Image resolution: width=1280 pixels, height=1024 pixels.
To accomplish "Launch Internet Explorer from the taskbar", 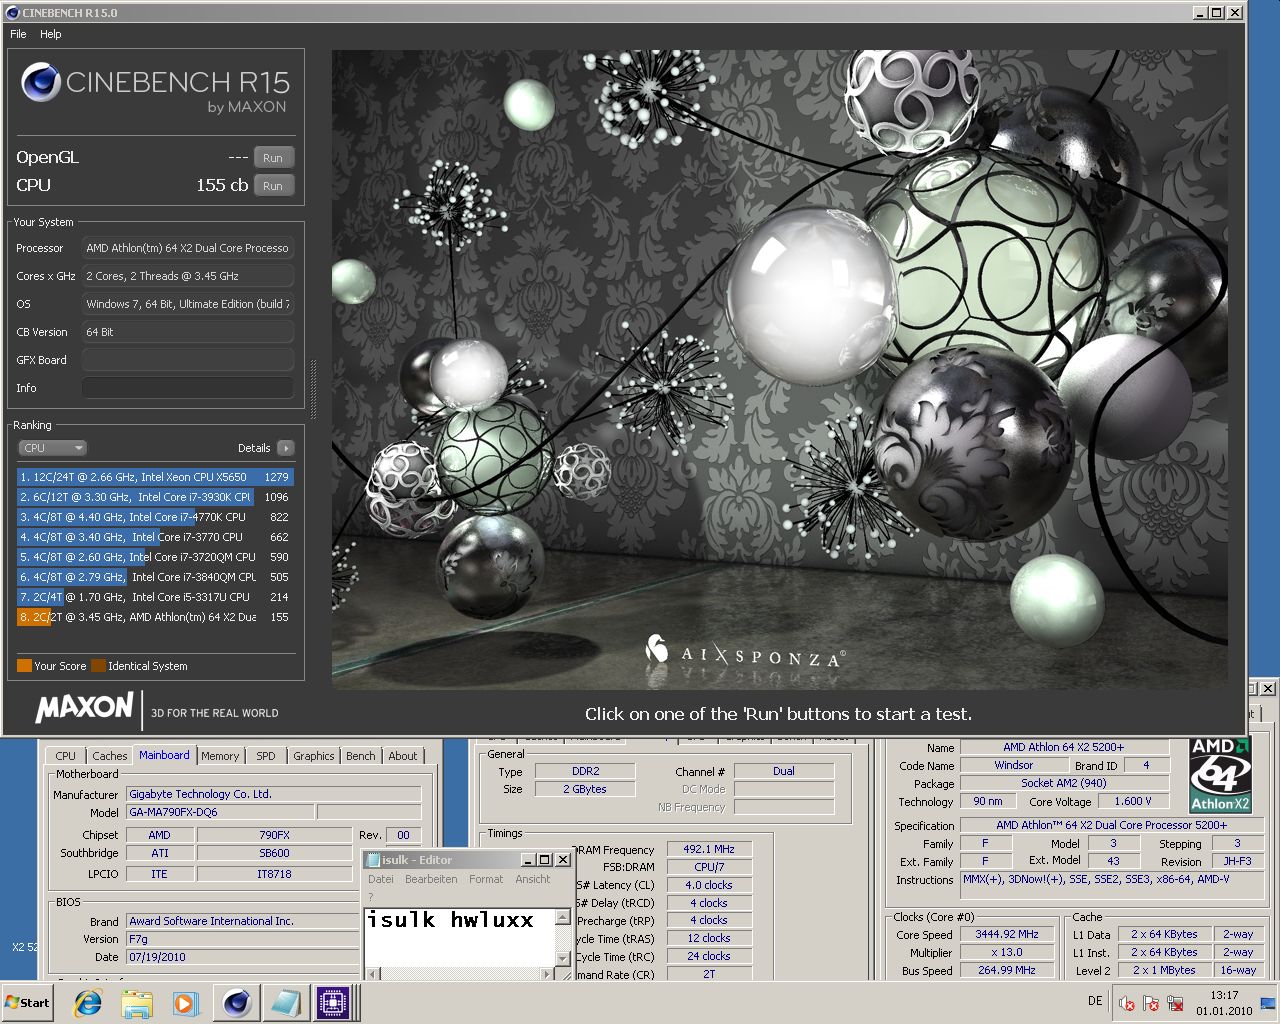I will 88,1003.
